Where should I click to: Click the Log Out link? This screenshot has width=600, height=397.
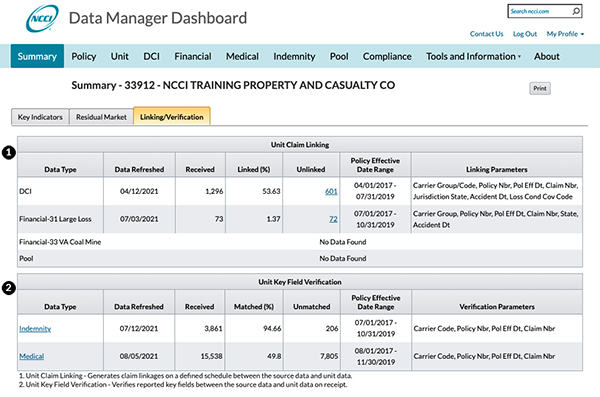tap(525, 34)
